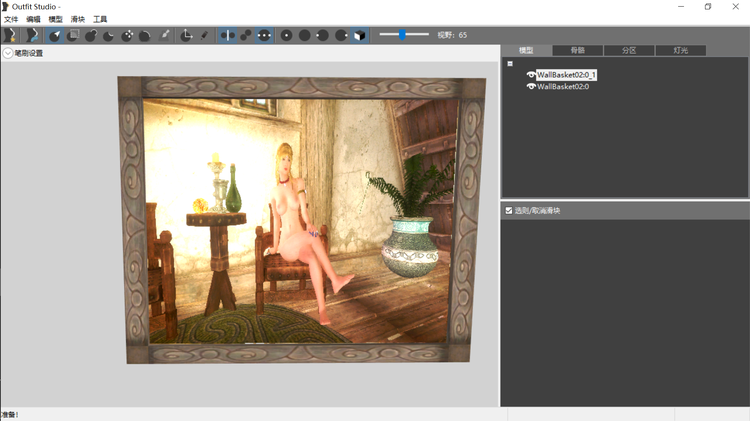750x421 pixels.
Task: Select the WallBasket02:0 tree item
Action: (x=563, y=87)
